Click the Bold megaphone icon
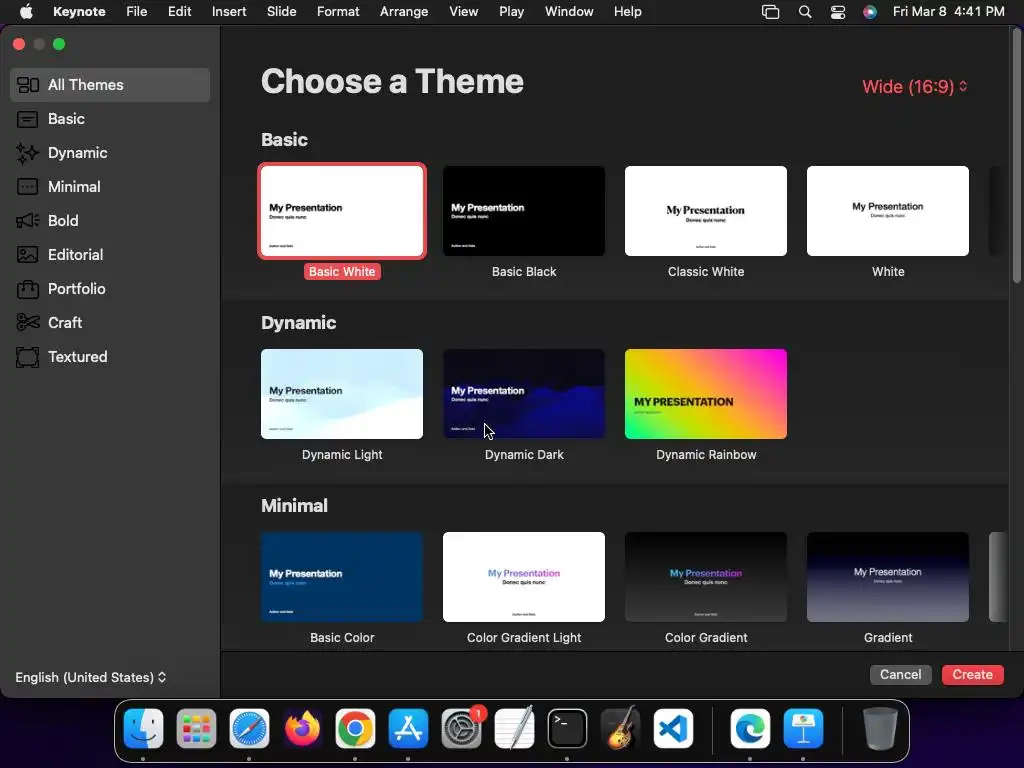The height and width of the screenshot is (768, 1024). tap(27, 221)
